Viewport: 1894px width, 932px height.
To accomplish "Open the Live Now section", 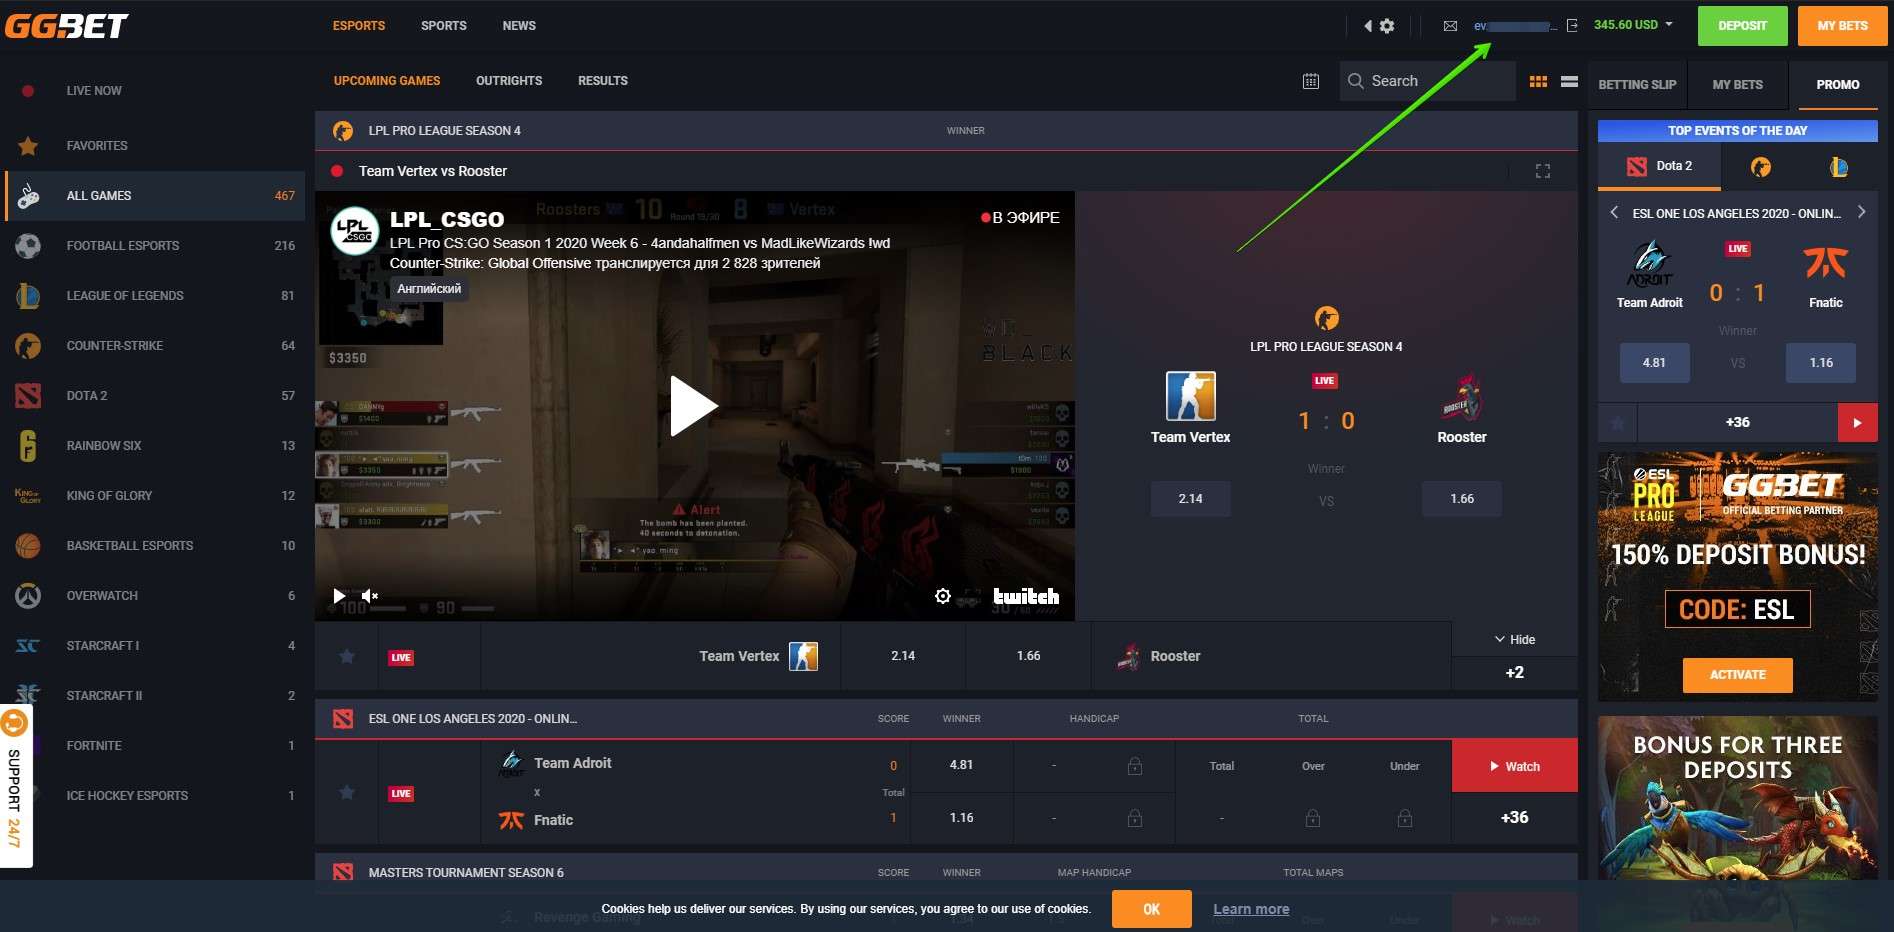I will [x=94, y=91].
